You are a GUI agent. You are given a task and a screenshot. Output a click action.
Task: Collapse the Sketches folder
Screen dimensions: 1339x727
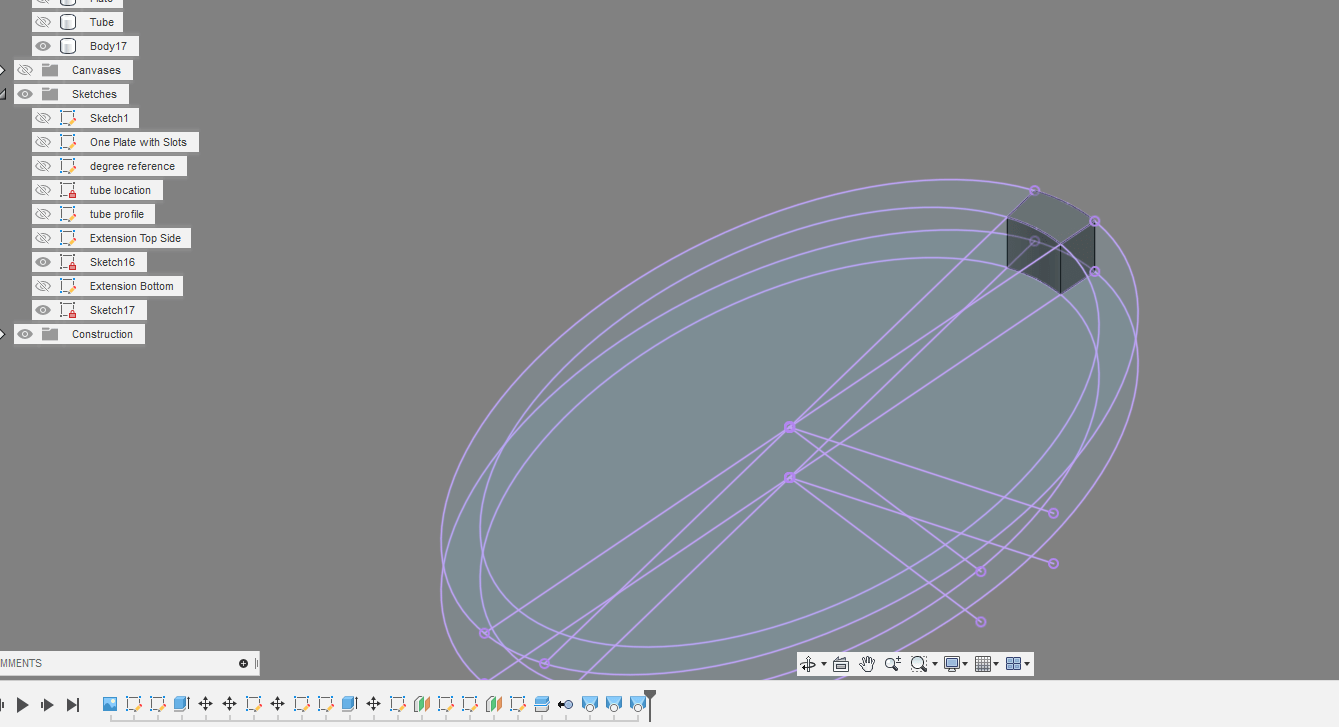(x=2, y=94)
